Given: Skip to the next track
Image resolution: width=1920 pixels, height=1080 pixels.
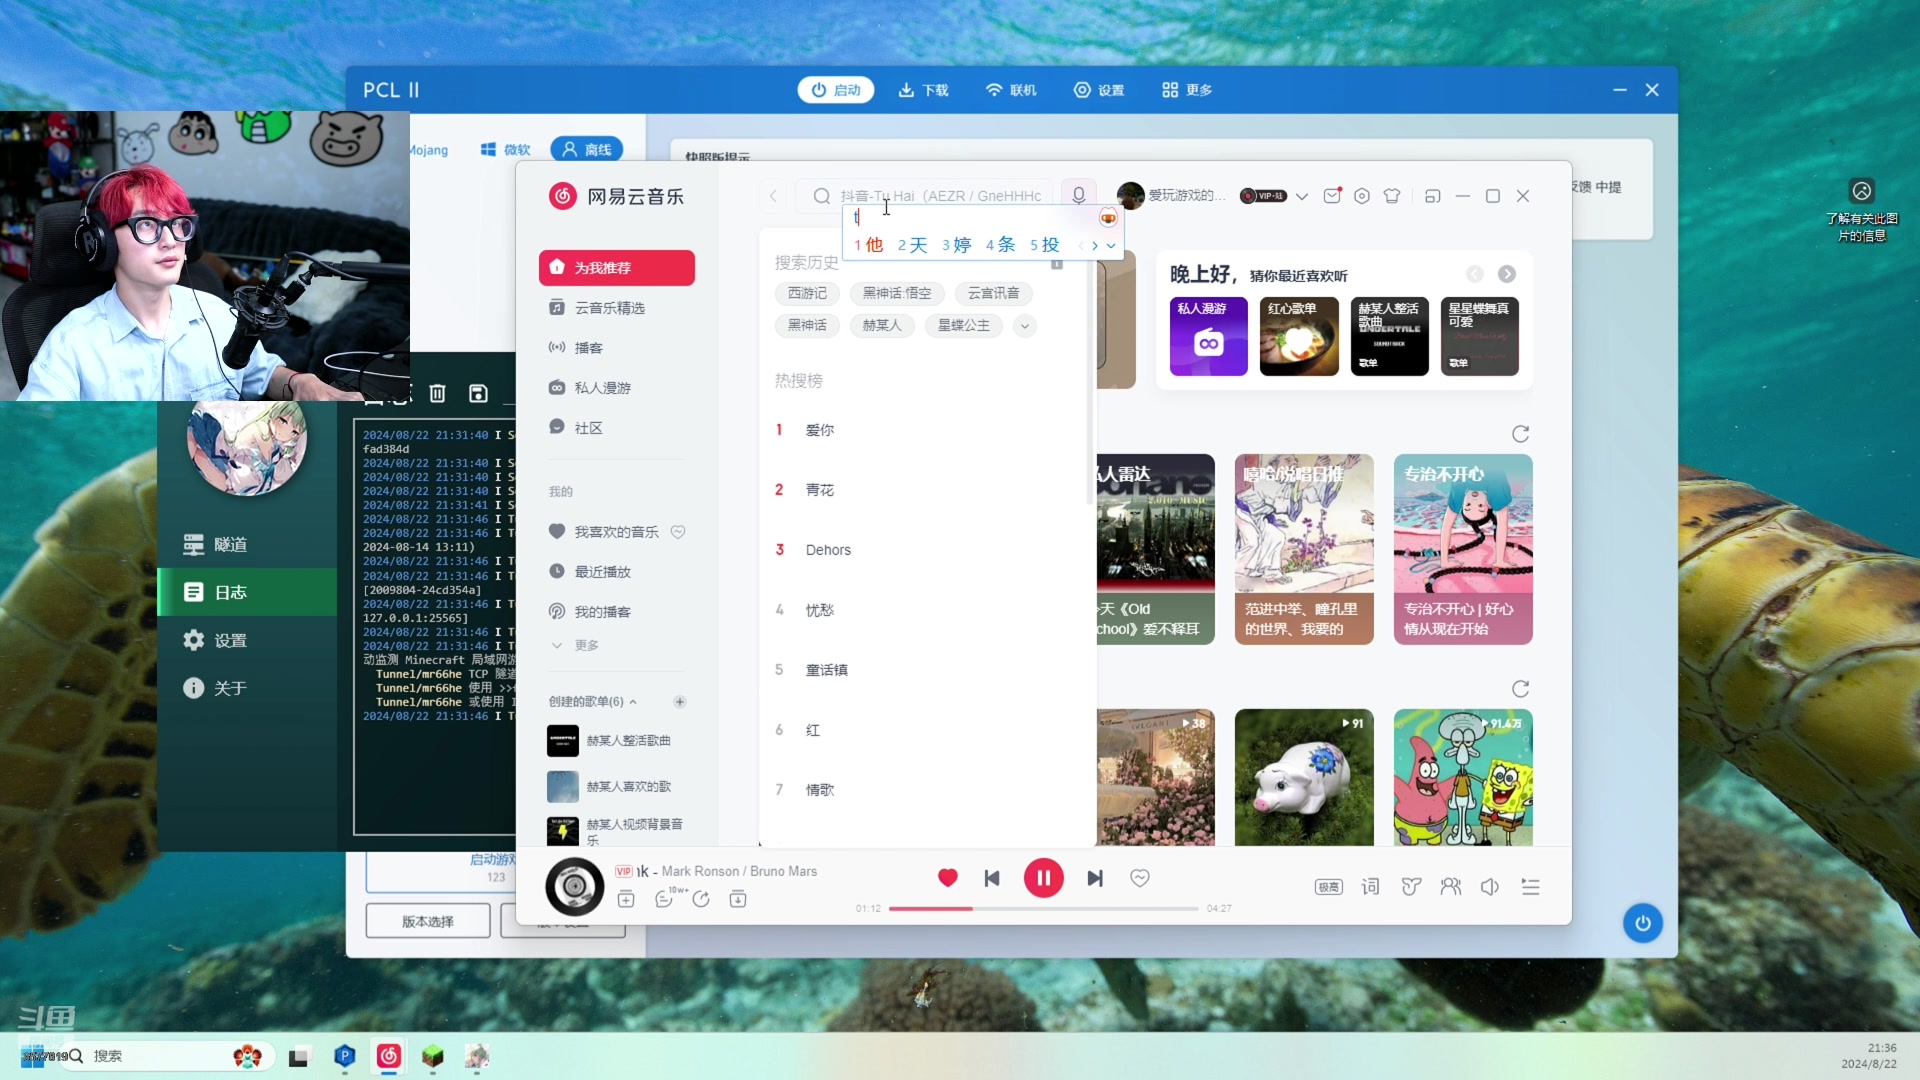Looking at the screenshot, I should point(1095,878).
